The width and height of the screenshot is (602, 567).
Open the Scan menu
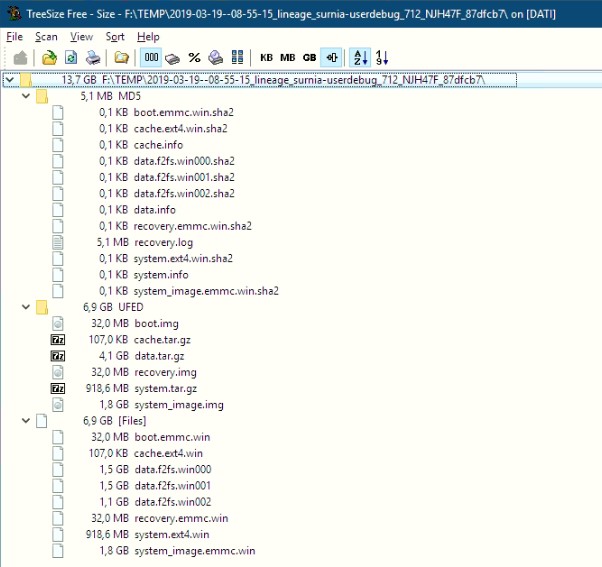(x=46, y=36)
